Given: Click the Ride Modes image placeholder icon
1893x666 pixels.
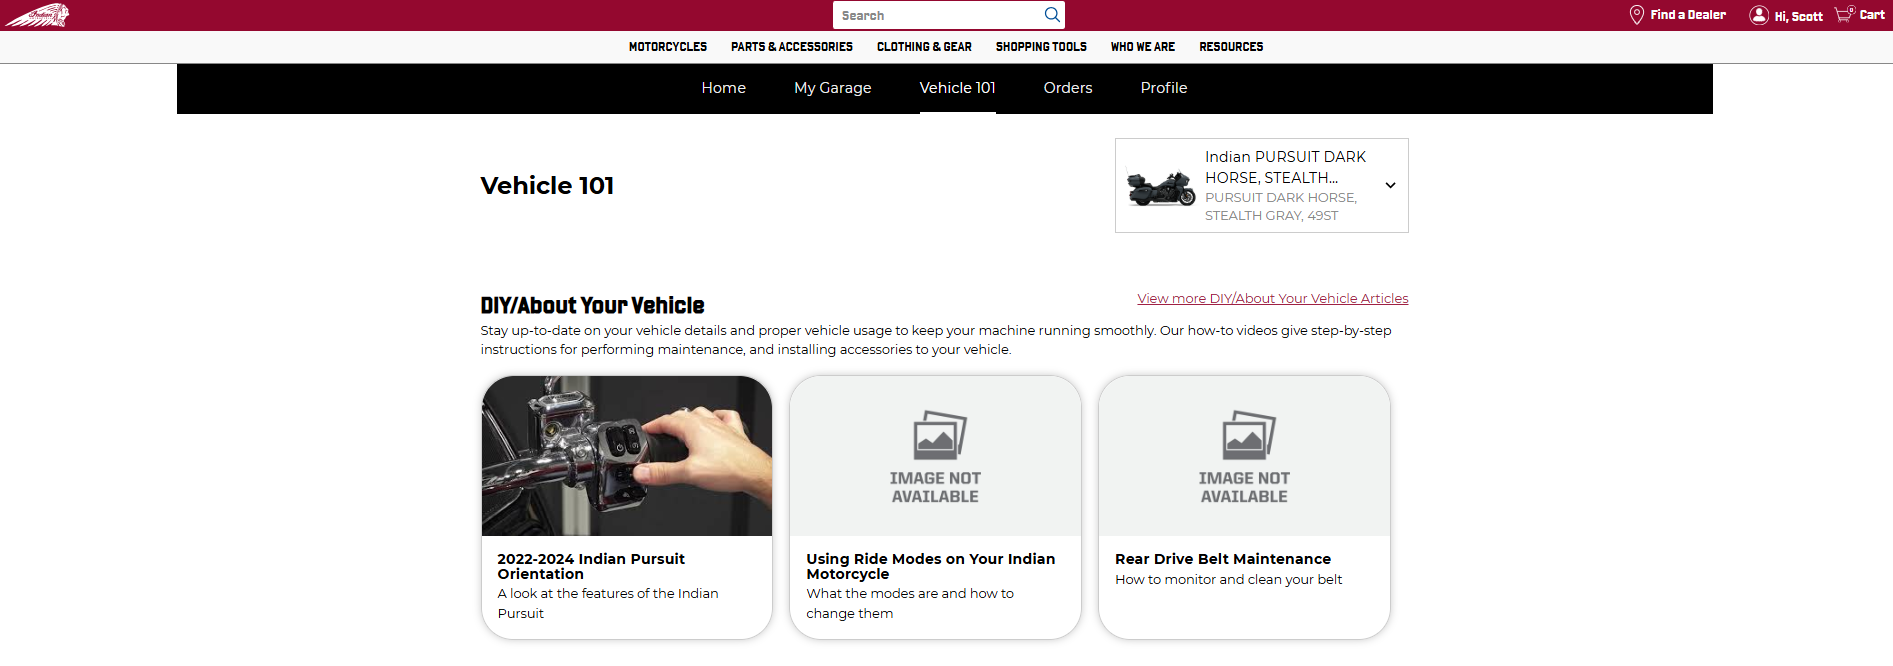Looking at the screenshot, I should pyautogui.click(x=938, y=436).
